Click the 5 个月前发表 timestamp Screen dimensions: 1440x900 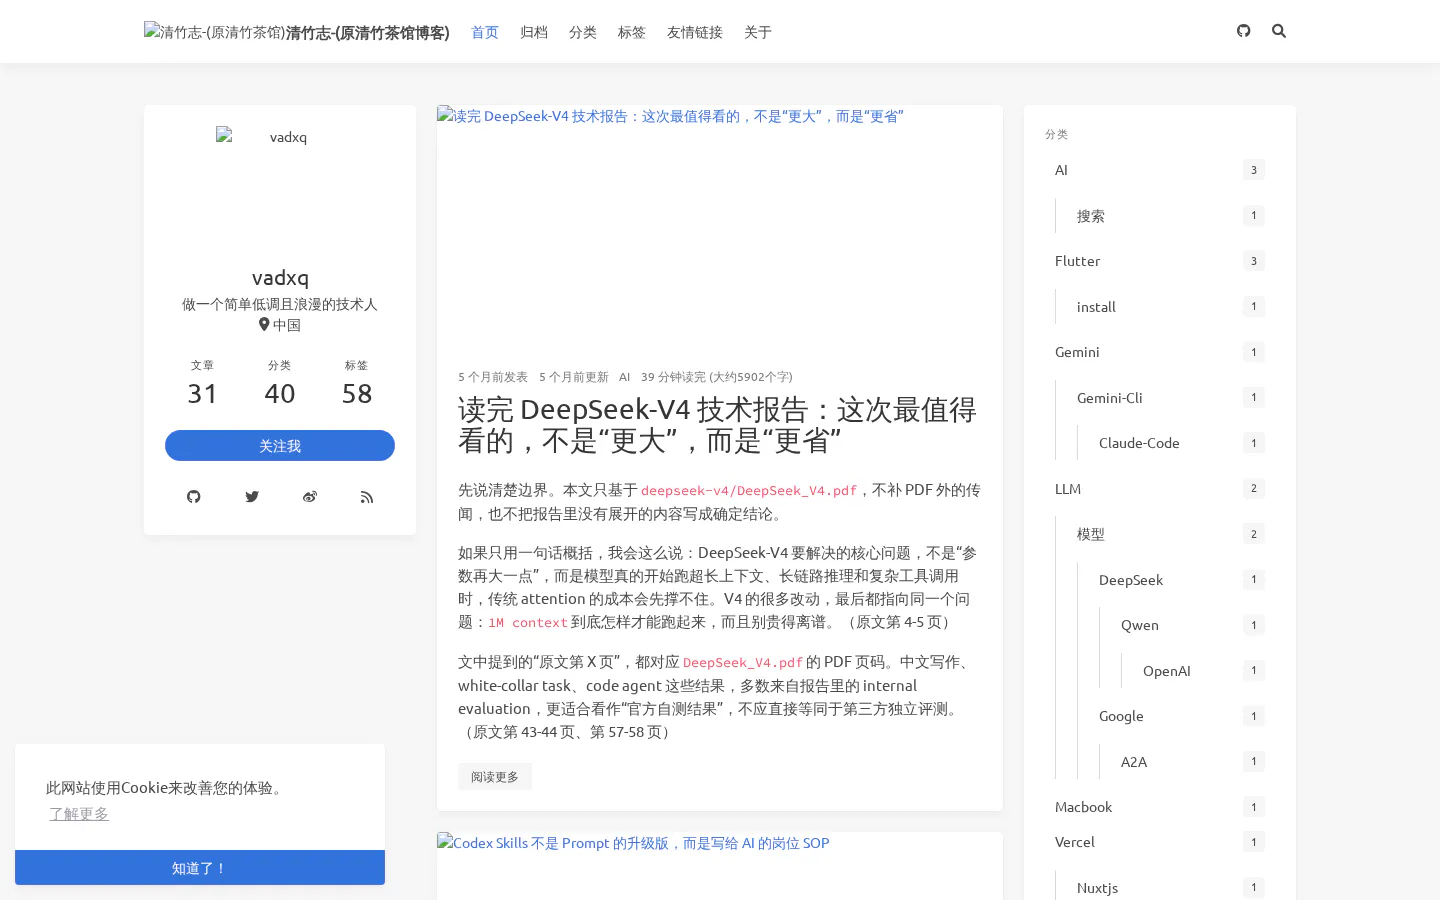click(x=493, y=377)
